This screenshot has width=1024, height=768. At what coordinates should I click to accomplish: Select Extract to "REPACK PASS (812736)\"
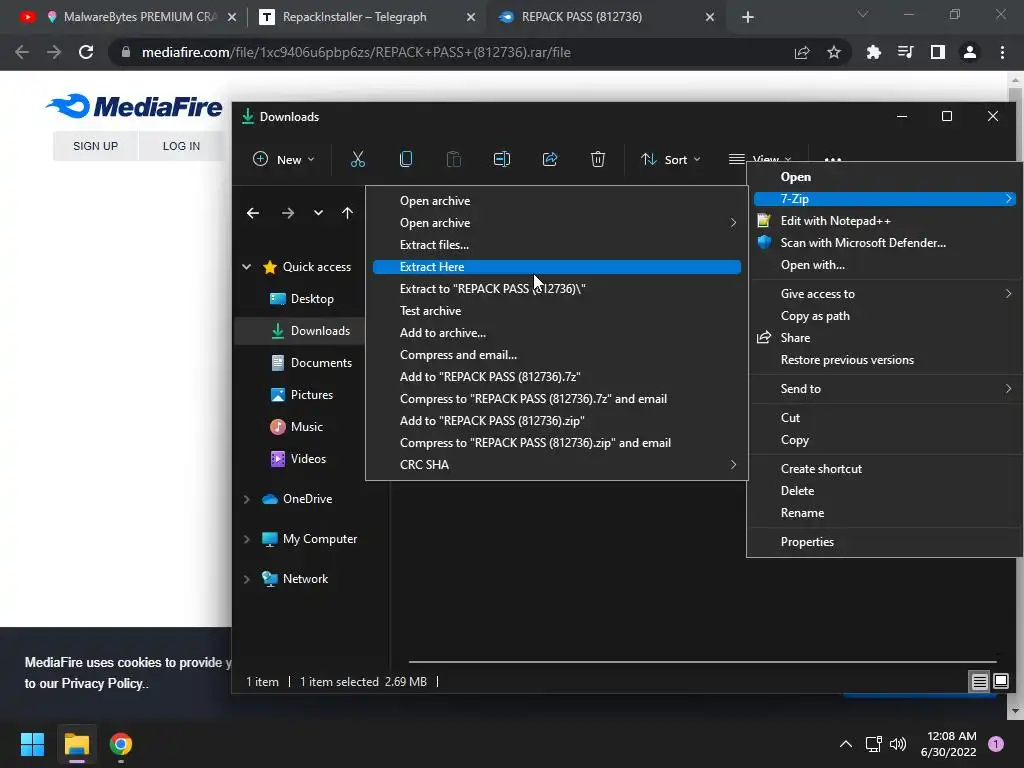click(556, 289)
